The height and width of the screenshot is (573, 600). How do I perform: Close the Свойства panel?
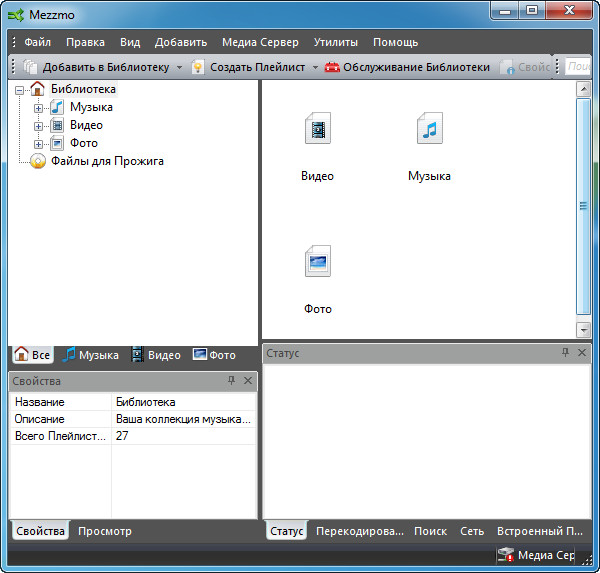pyautogui.click(x=248, y=381)
